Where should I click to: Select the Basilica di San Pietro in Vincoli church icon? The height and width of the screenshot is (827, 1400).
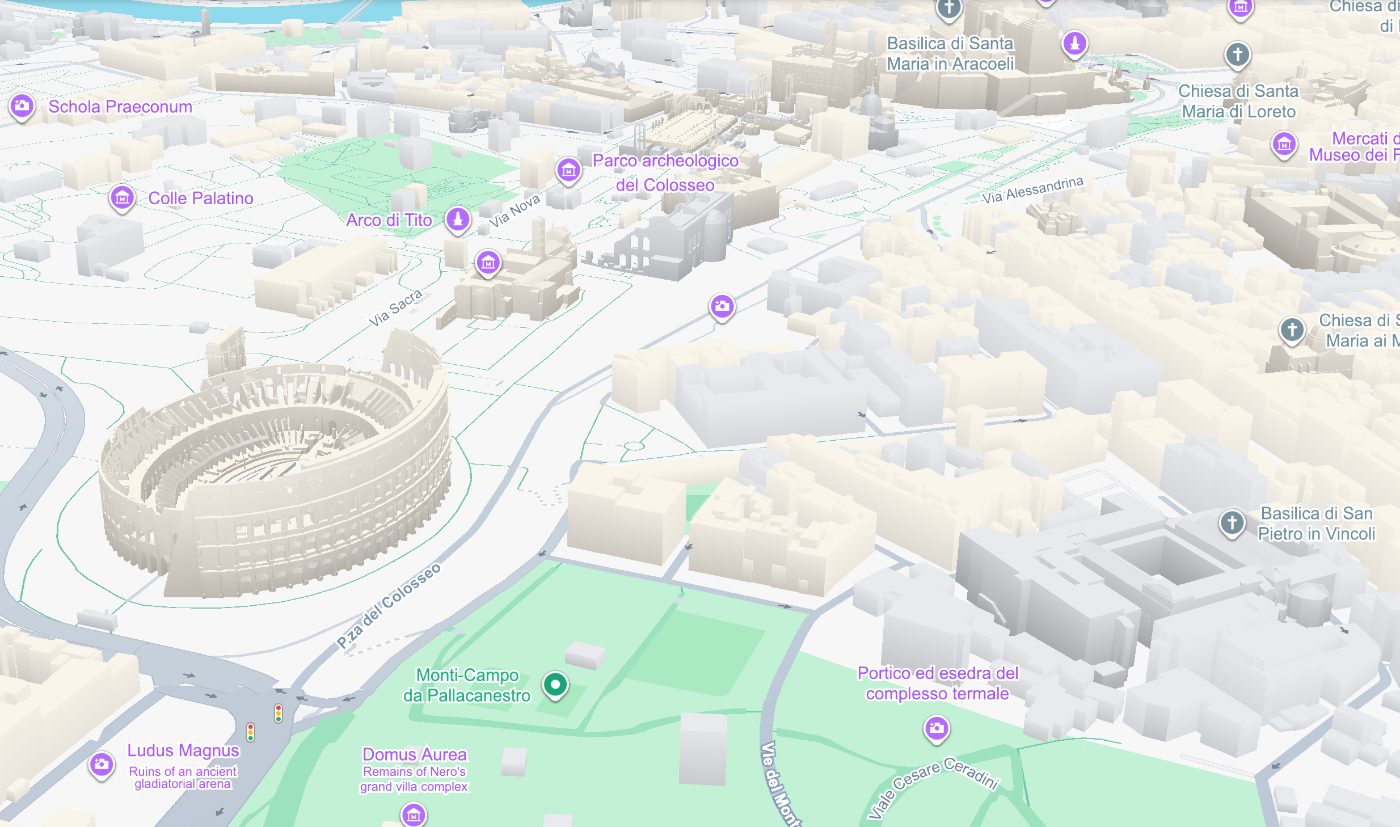[x=1232, y=522]
